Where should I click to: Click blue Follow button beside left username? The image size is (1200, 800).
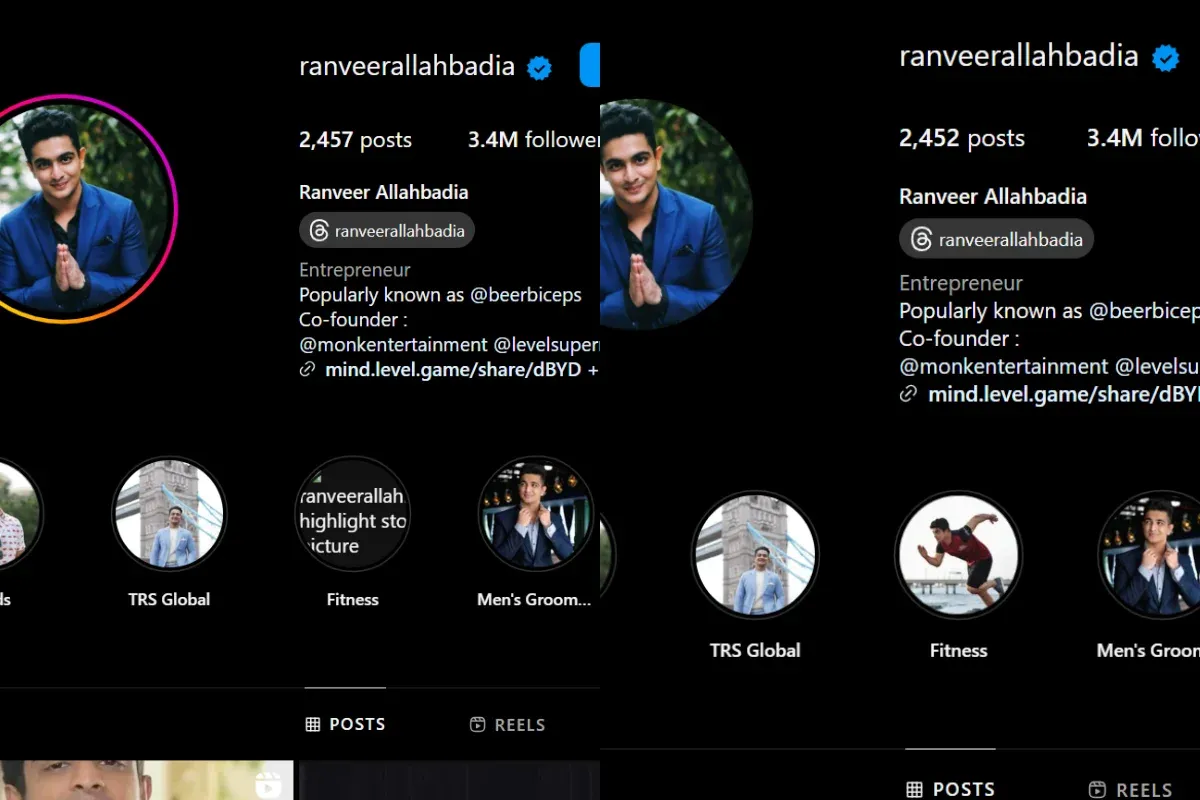coord(590,66)
